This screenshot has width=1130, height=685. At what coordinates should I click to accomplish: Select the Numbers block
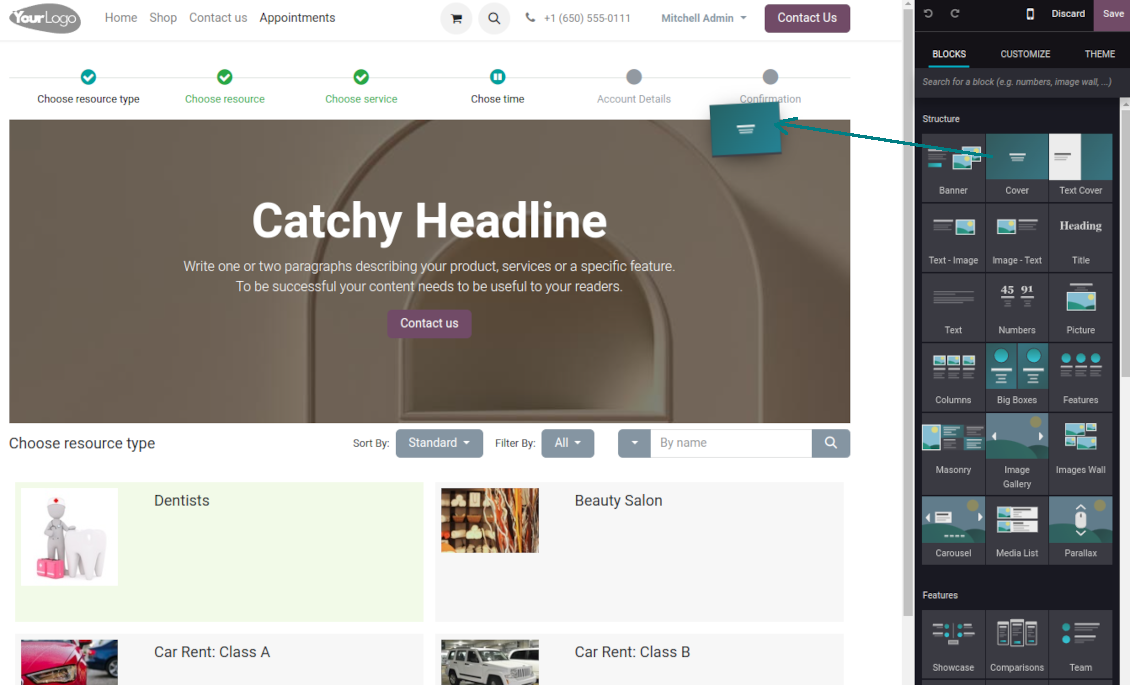tap(1017, 306)
